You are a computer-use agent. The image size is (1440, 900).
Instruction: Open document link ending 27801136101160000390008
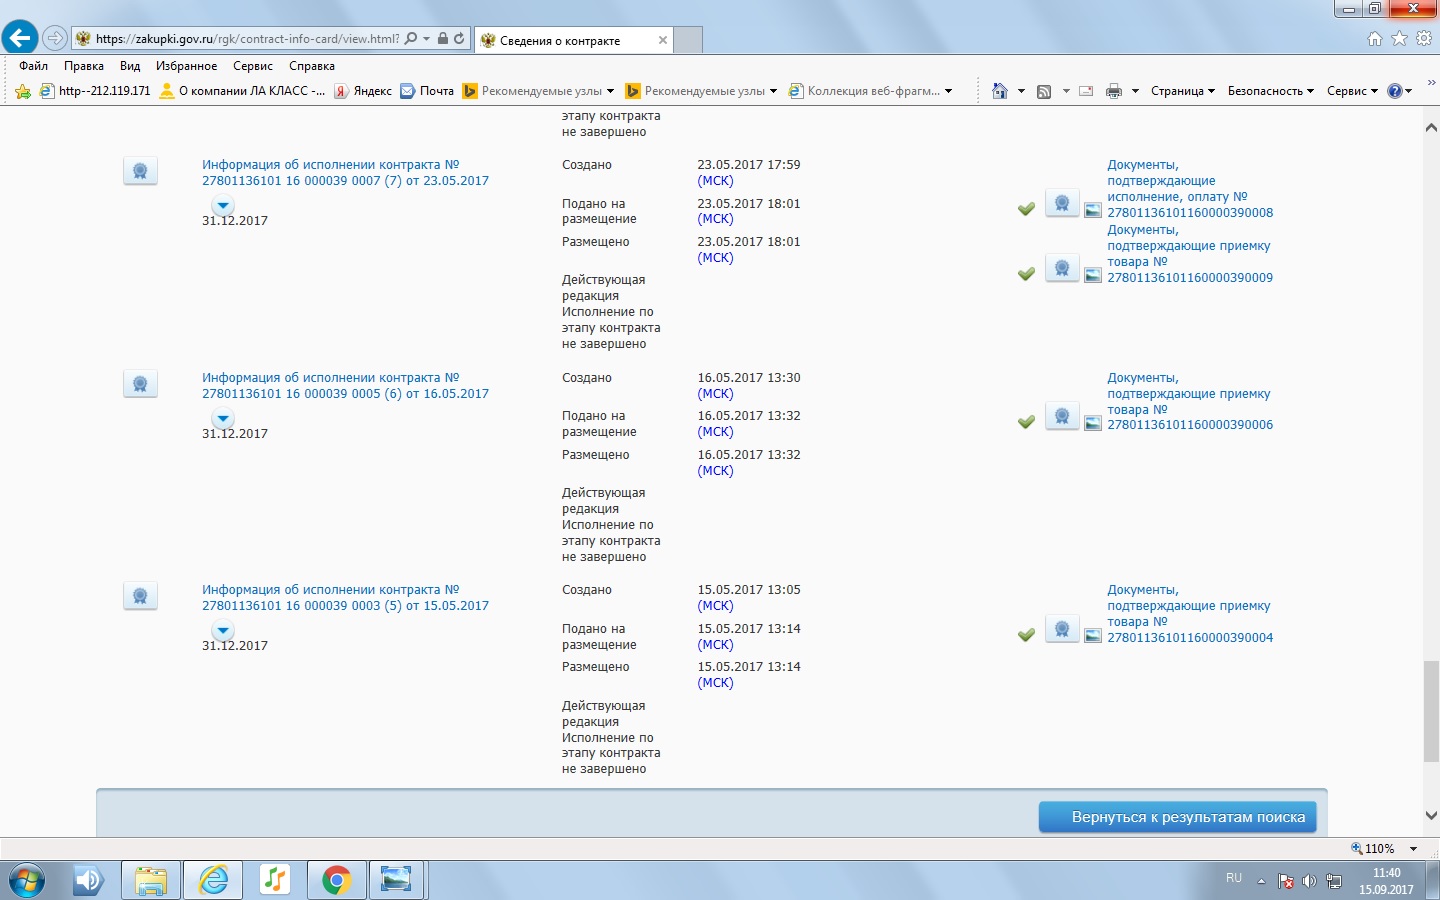coord(1190,189)
